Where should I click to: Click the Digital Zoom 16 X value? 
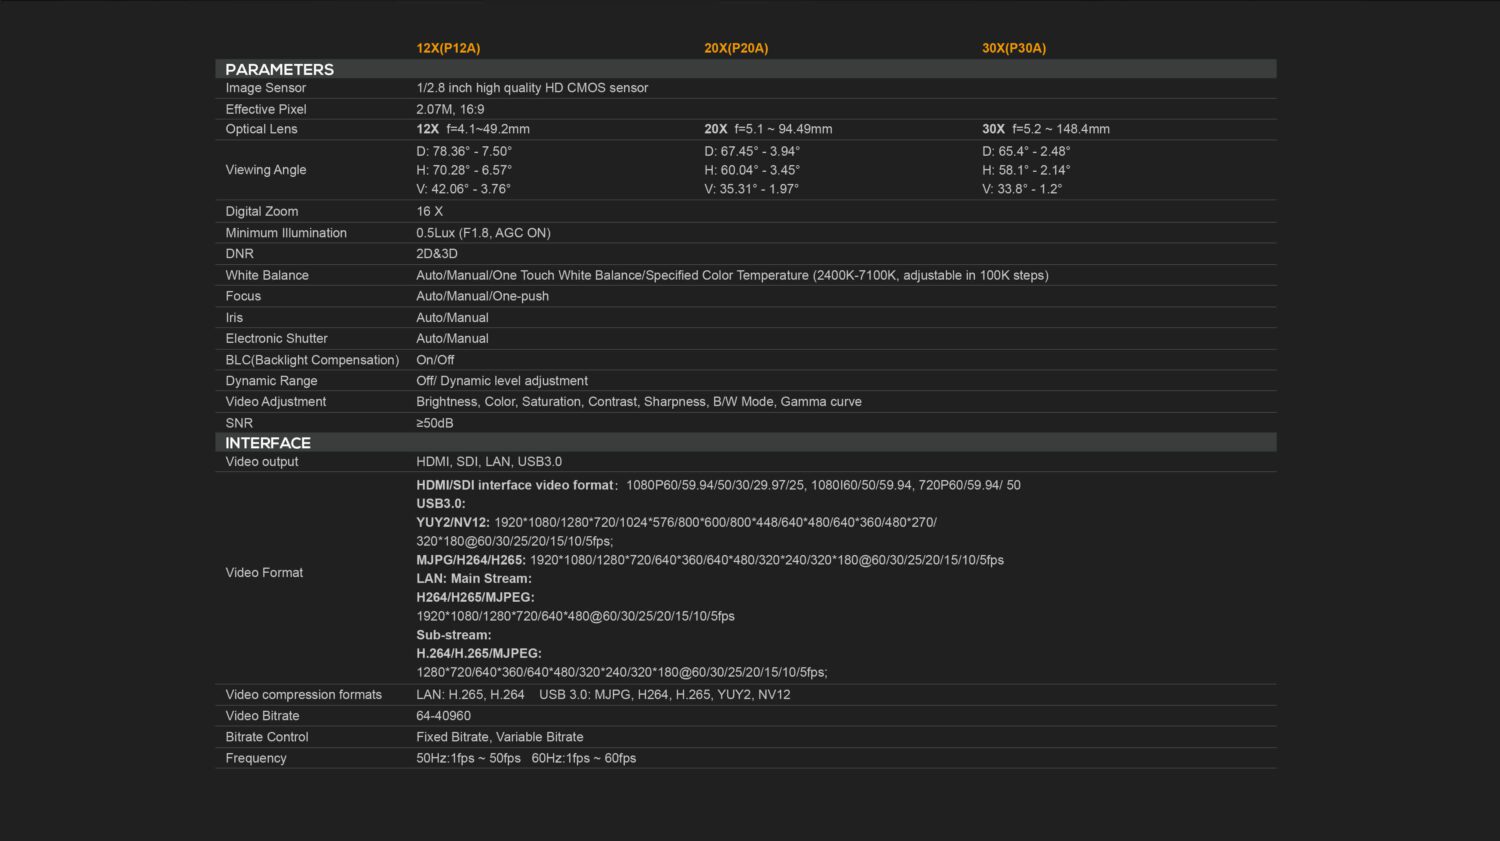pyautogui.click(x=429, y=211)
